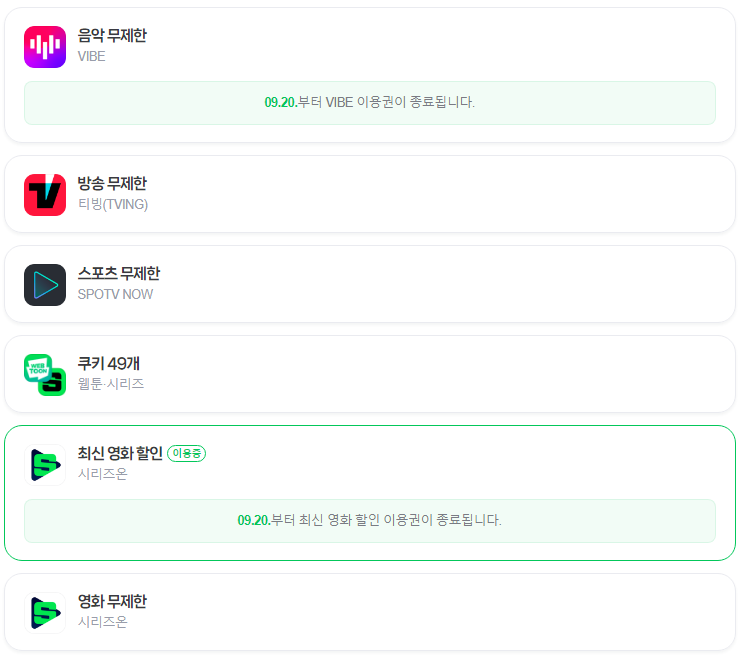Click the 웹툰·시리즈 subtitle text
The height and width of the screenshot is (659, 741).
coord(111,384)
